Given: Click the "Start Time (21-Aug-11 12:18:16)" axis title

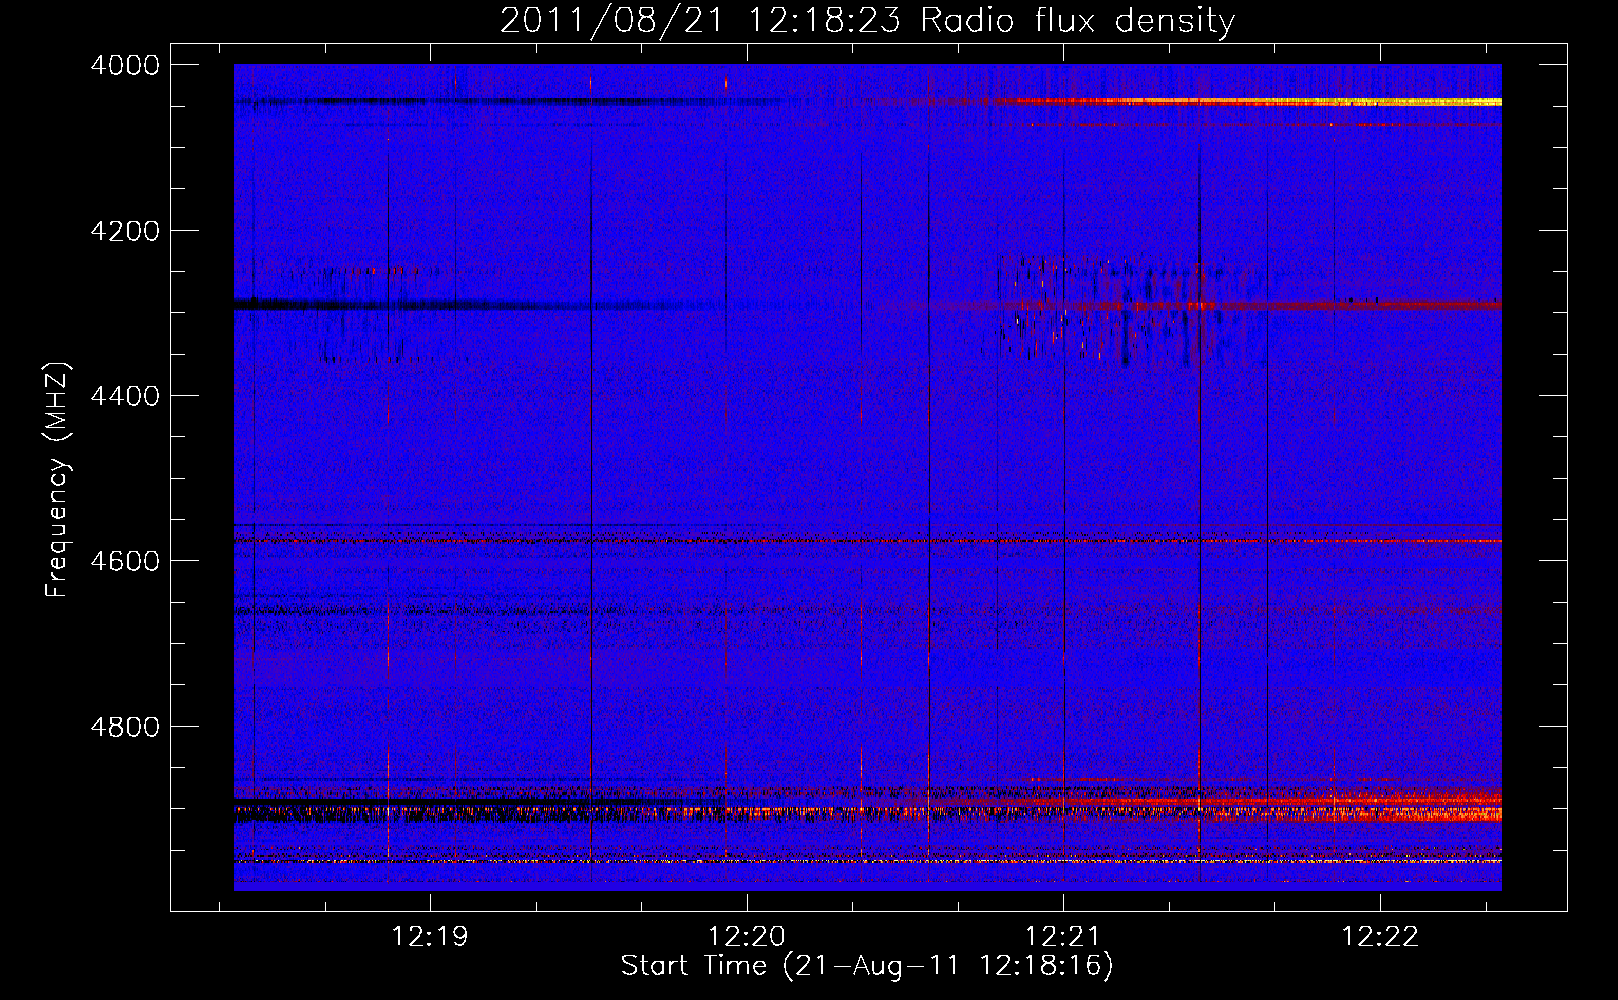Looking at the screenshot, I should [867, 966].
